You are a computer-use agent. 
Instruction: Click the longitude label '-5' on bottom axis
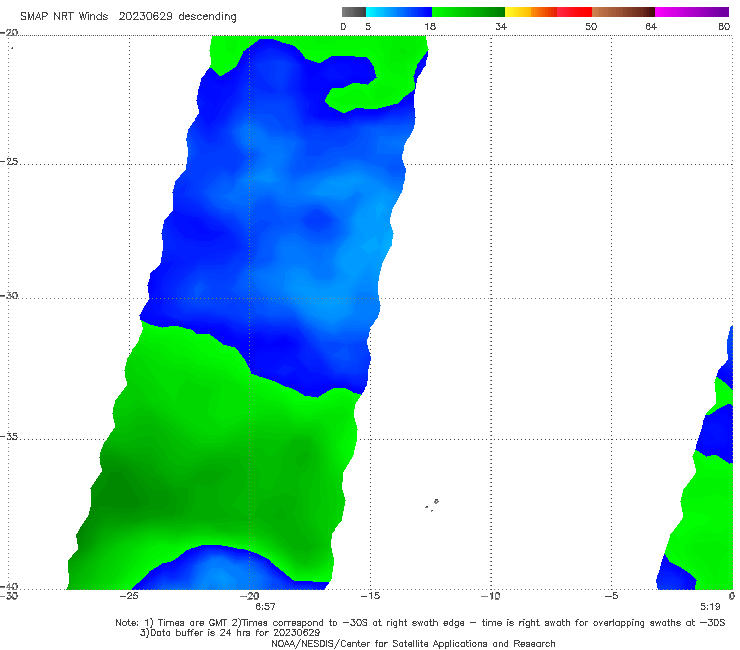[611, 596]
